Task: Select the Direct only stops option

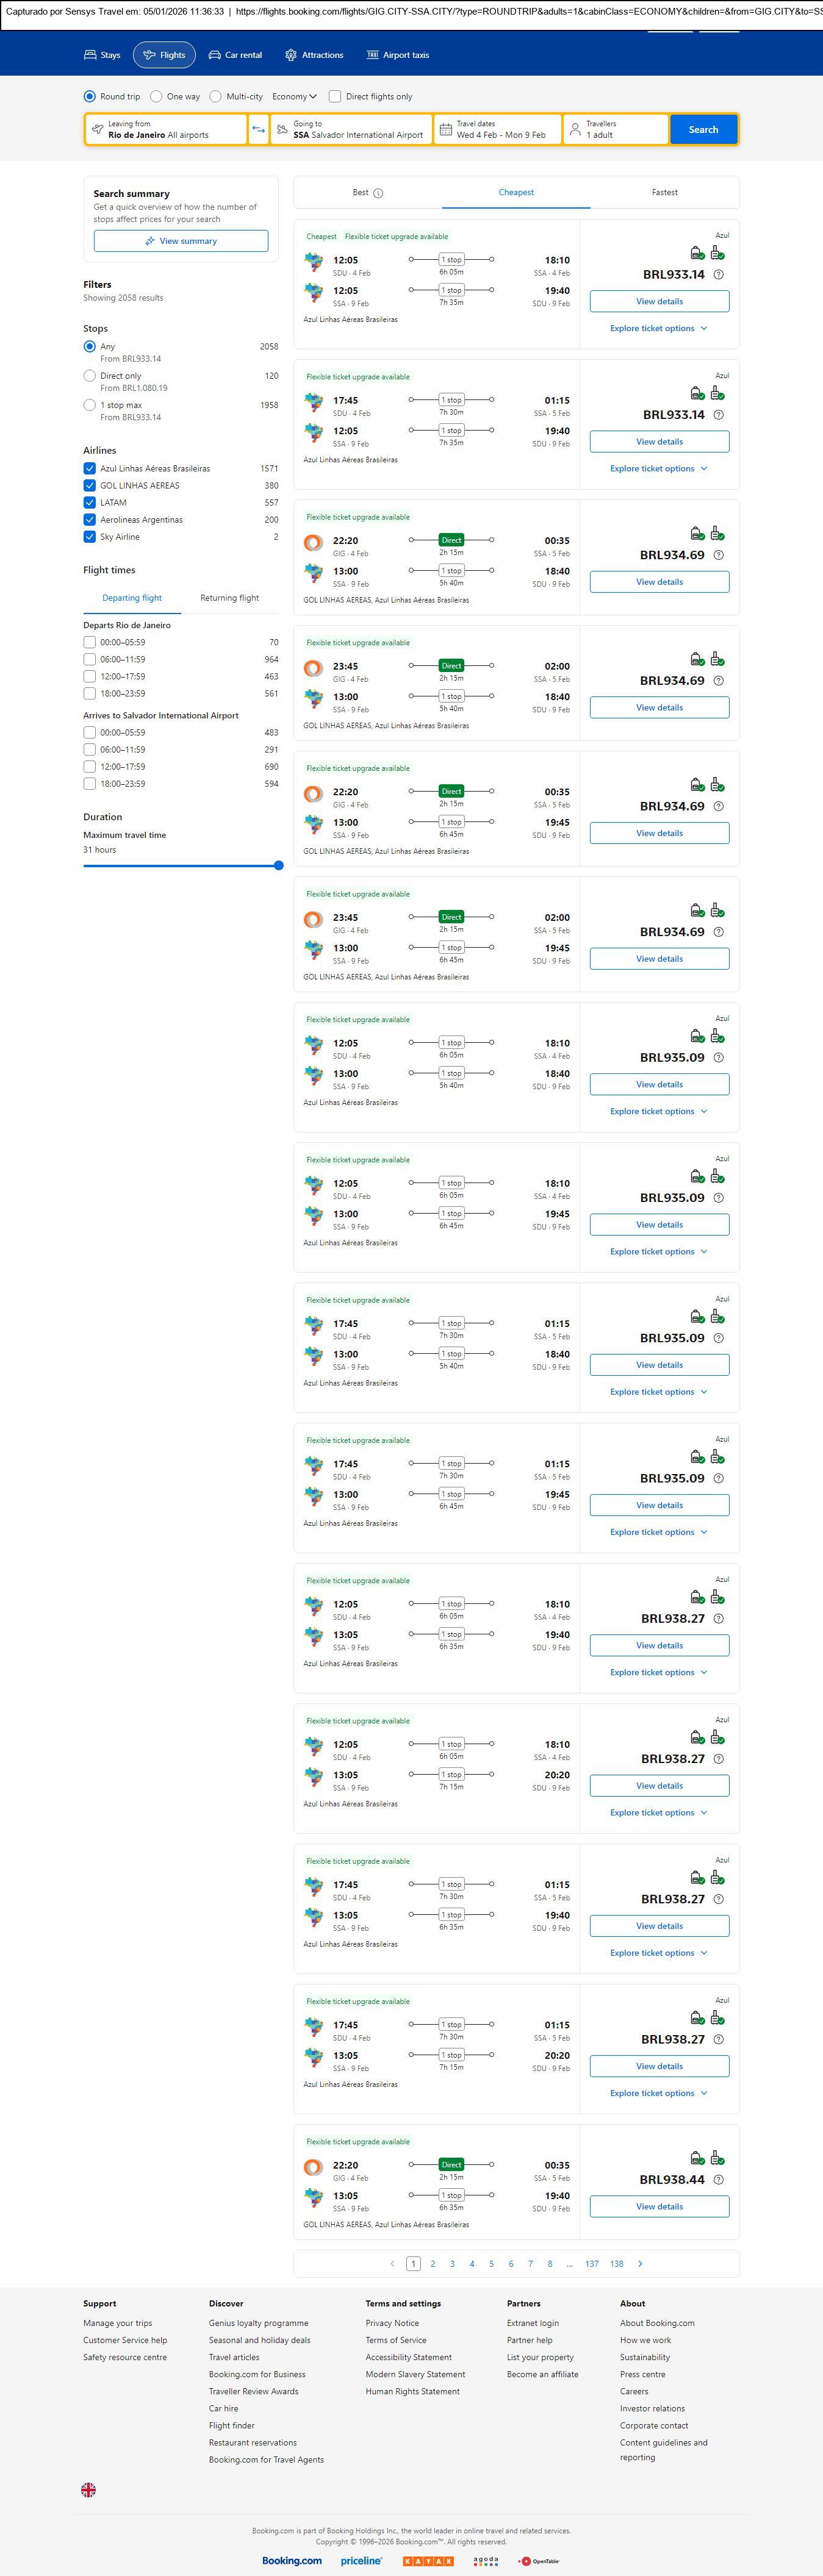Action: (90, 376)
